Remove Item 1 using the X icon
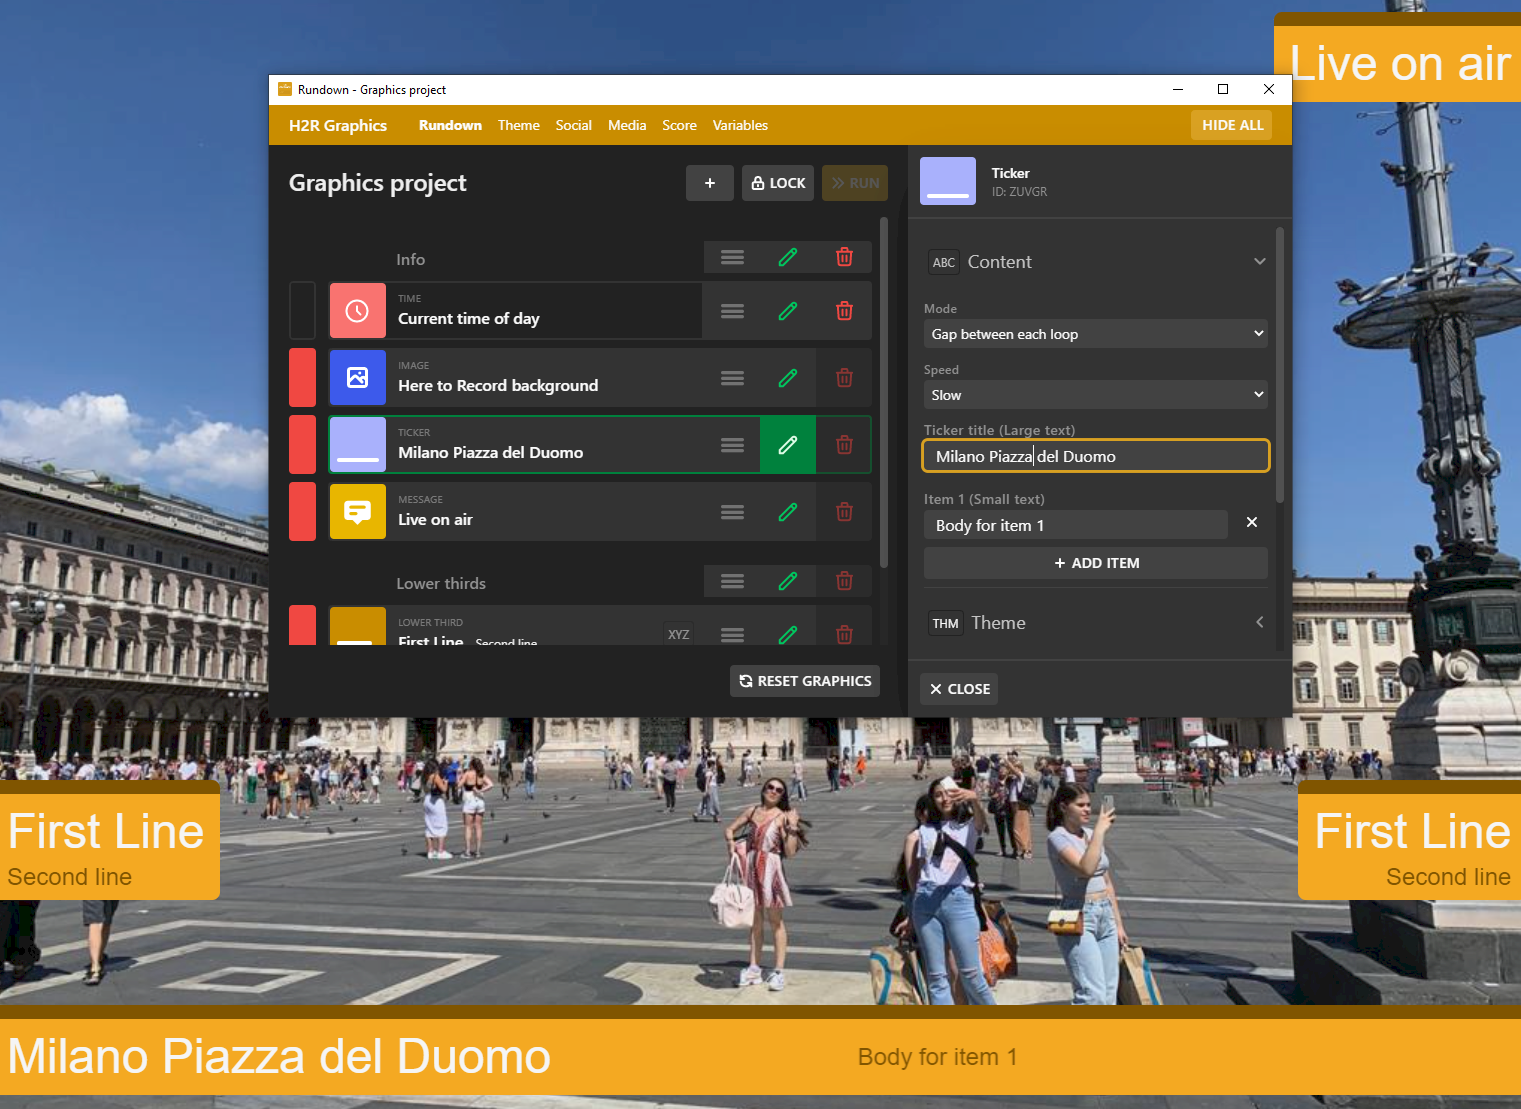Viewport: 1521px width, 1109px height. (x=1251, y=522)
